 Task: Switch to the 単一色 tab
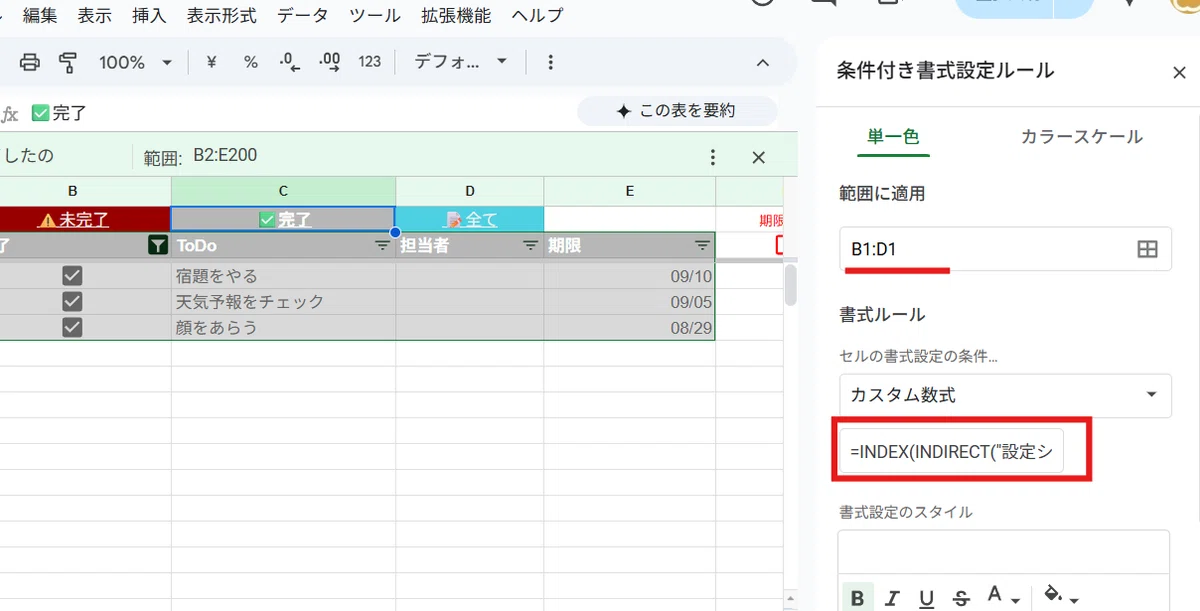(x=893, y=137)
